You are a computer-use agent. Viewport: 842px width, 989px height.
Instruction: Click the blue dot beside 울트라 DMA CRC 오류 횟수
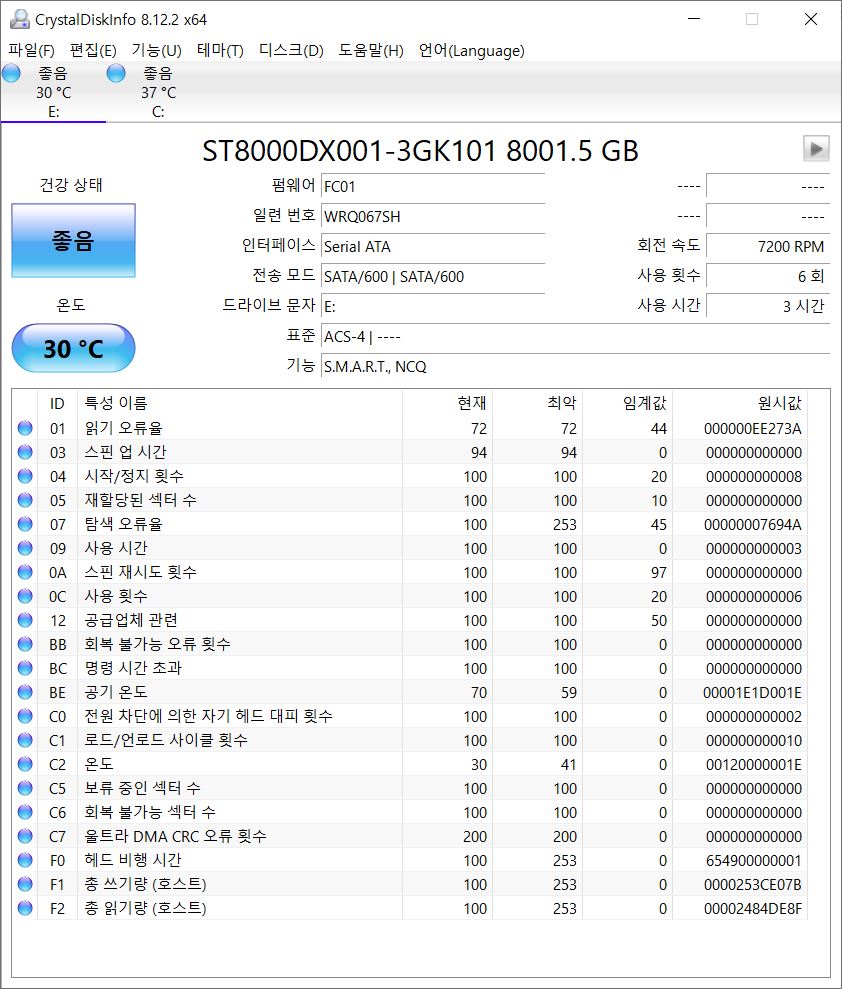click(x=25, y=836)
